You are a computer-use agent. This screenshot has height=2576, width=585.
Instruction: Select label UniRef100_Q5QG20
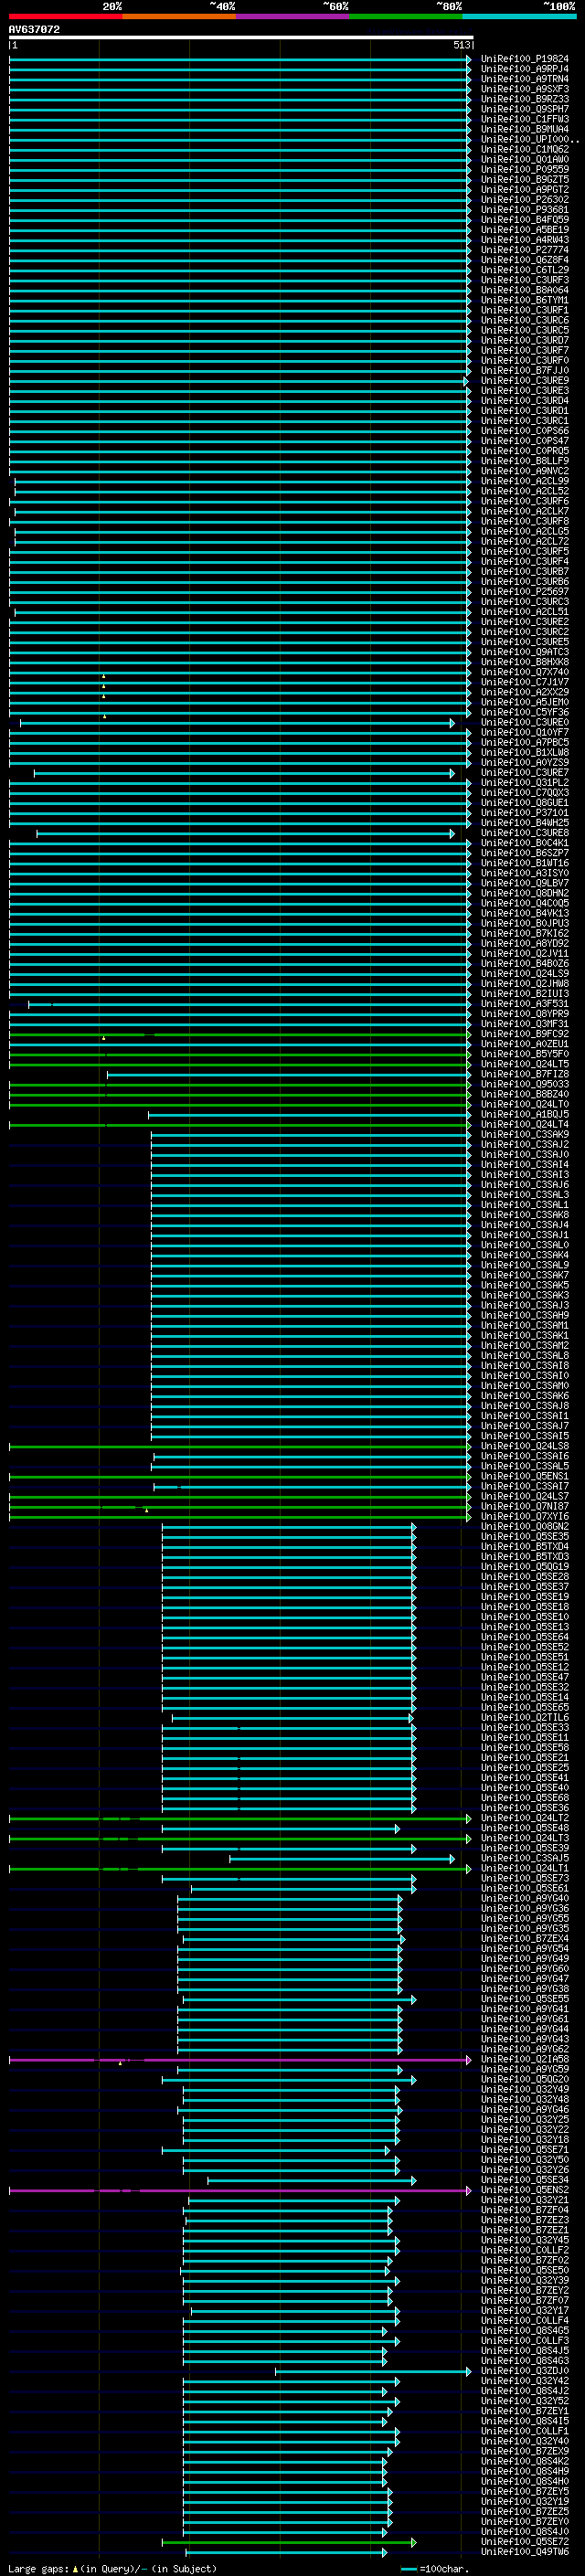pyautogui.click(x=524, y=2080)
